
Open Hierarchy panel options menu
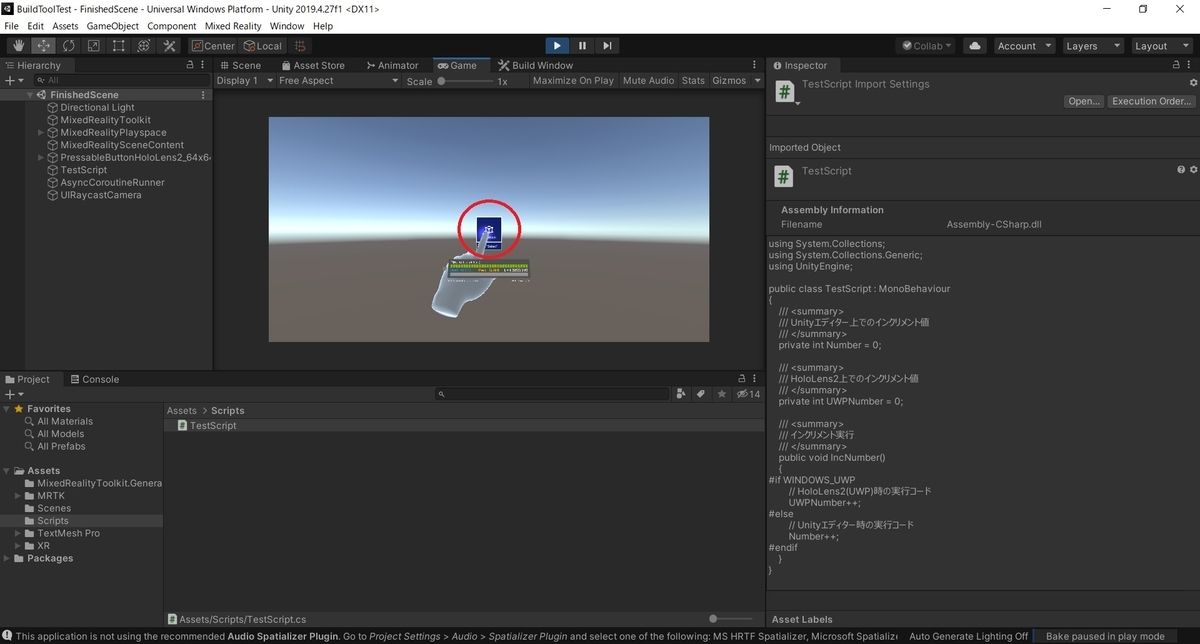tap(204, 65)
